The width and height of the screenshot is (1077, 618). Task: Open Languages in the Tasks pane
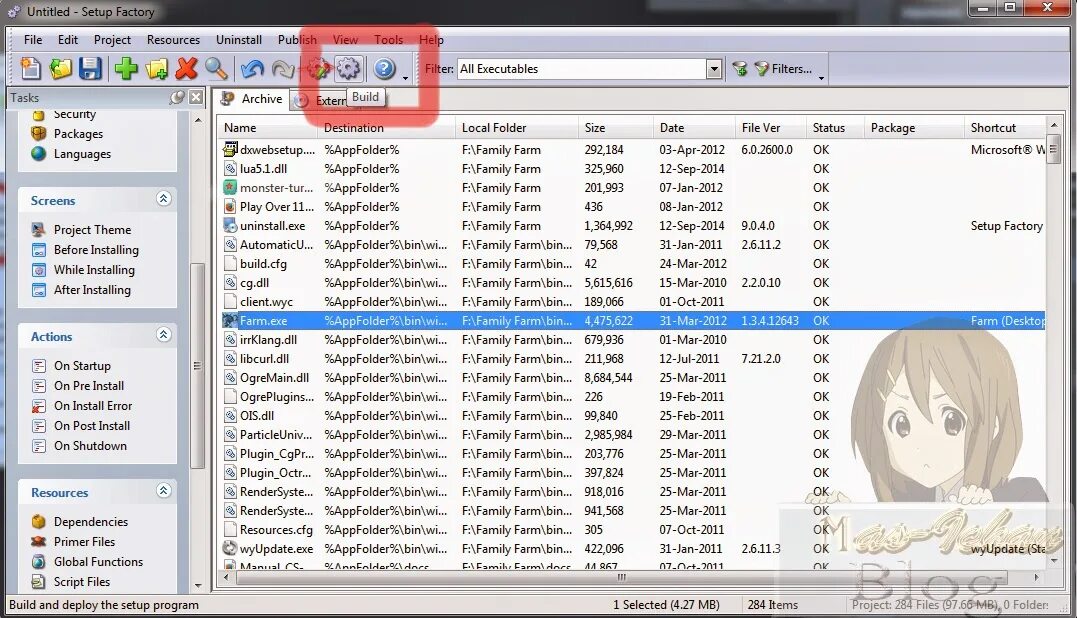click(x=82, y=154)
